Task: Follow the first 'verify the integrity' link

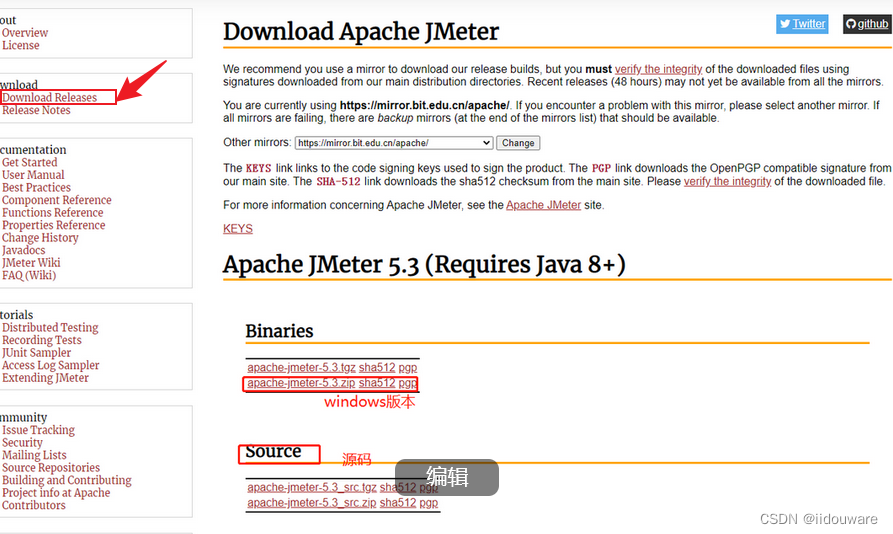Action: tap(658, 69)
